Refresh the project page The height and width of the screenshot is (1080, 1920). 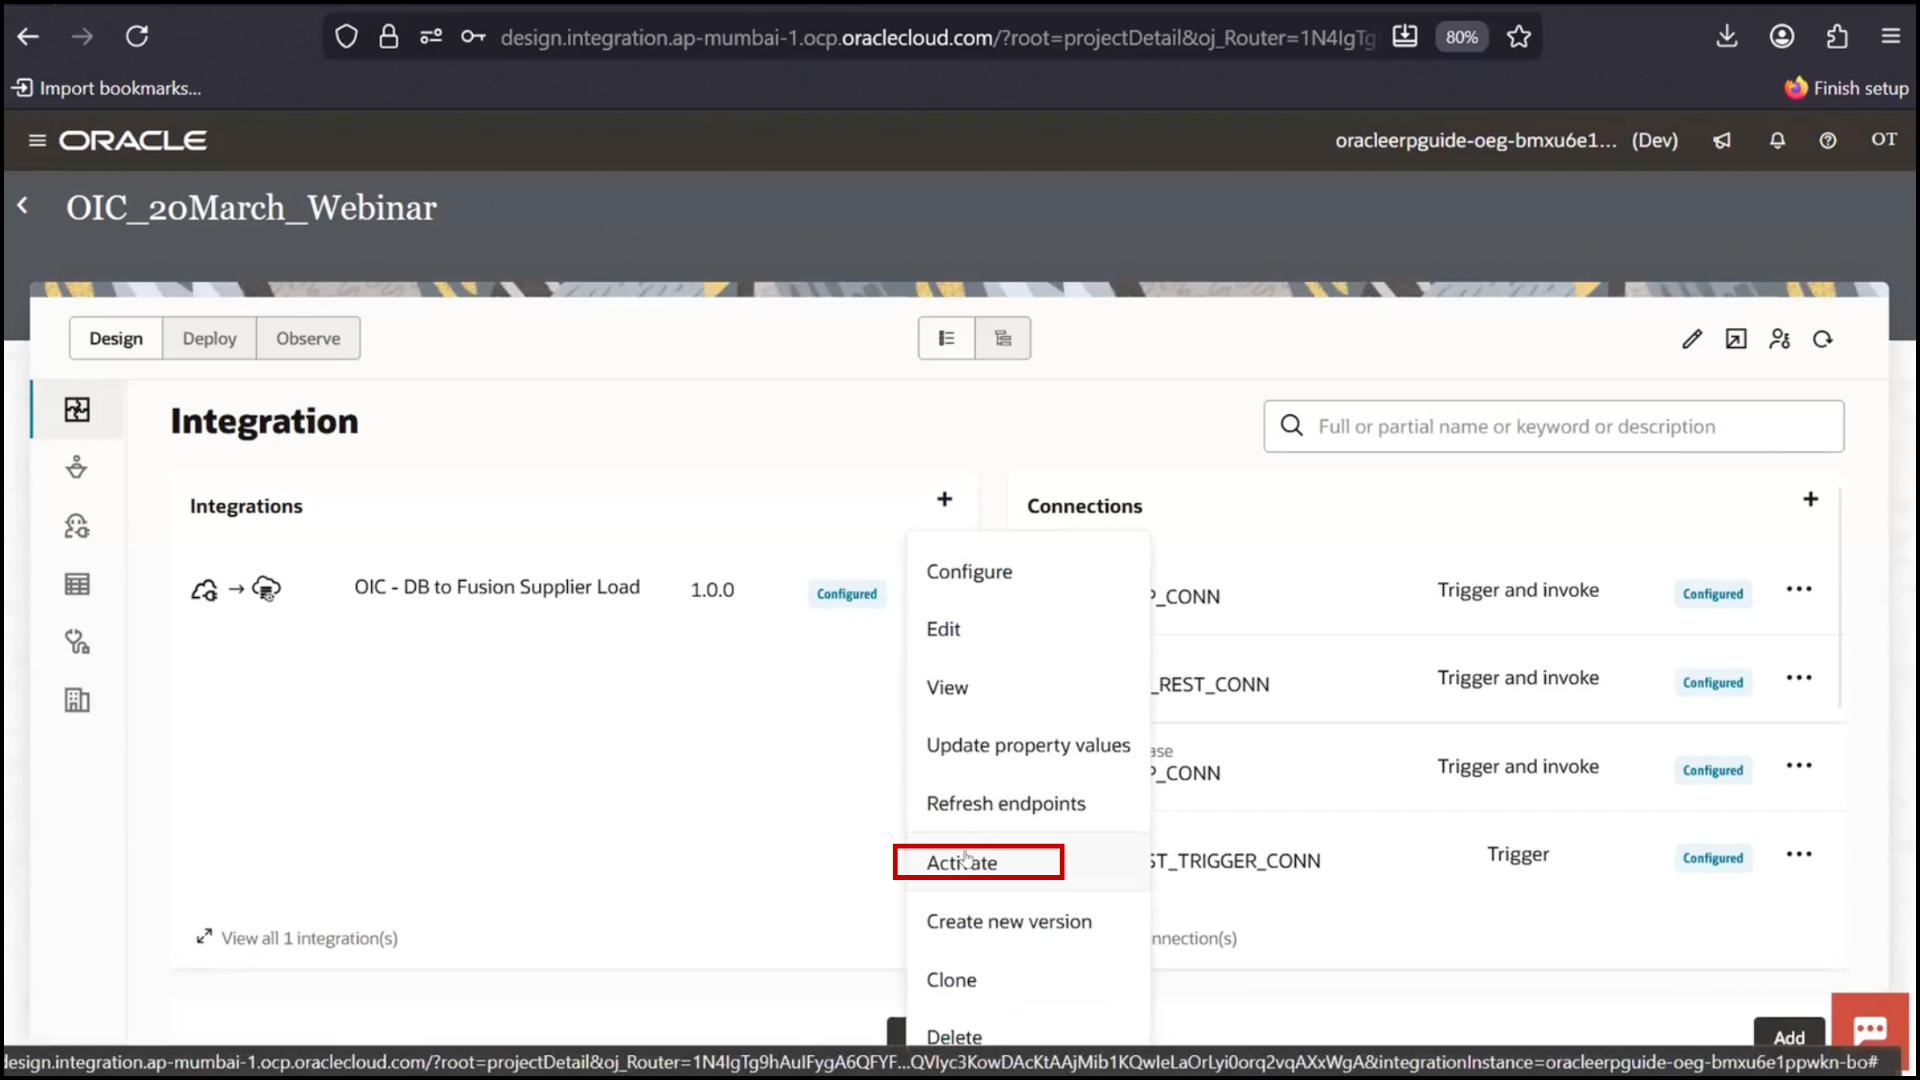[x=1823, y=339]
